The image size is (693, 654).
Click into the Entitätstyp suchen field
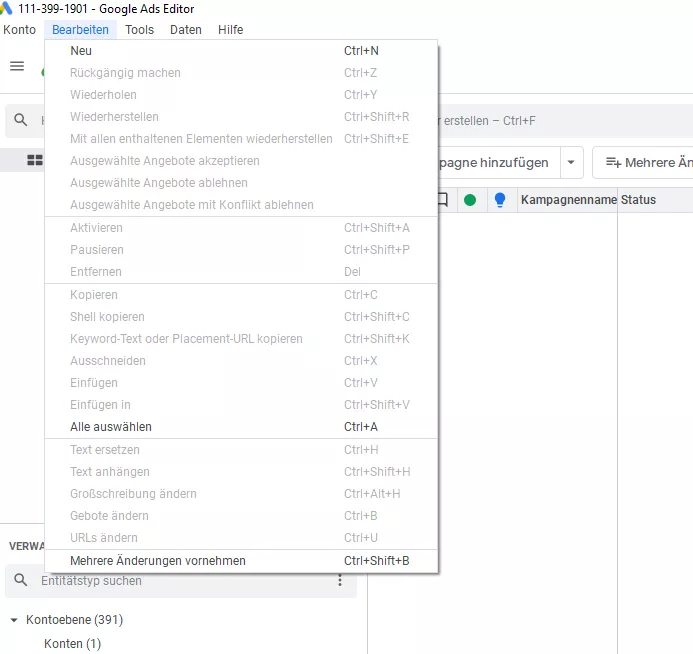[181, 581]
